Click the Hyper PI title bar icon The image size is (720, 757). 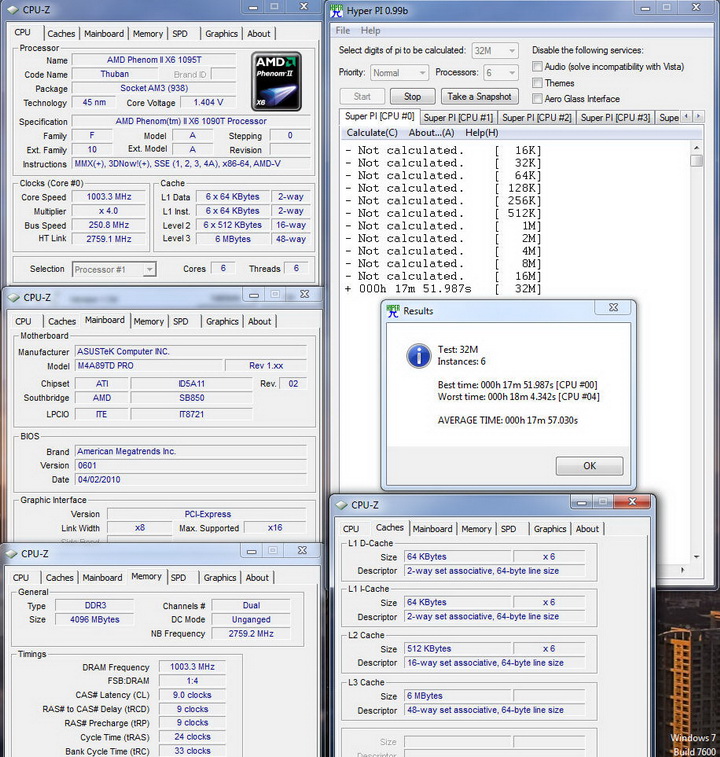336,10
